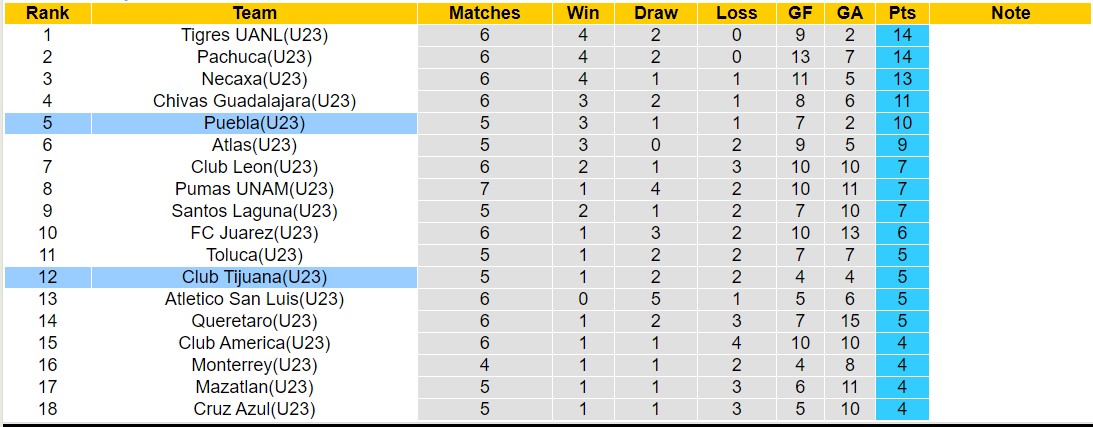
Task: Click the highlighted Puebla(U23) row
Action: coord(254,123)
